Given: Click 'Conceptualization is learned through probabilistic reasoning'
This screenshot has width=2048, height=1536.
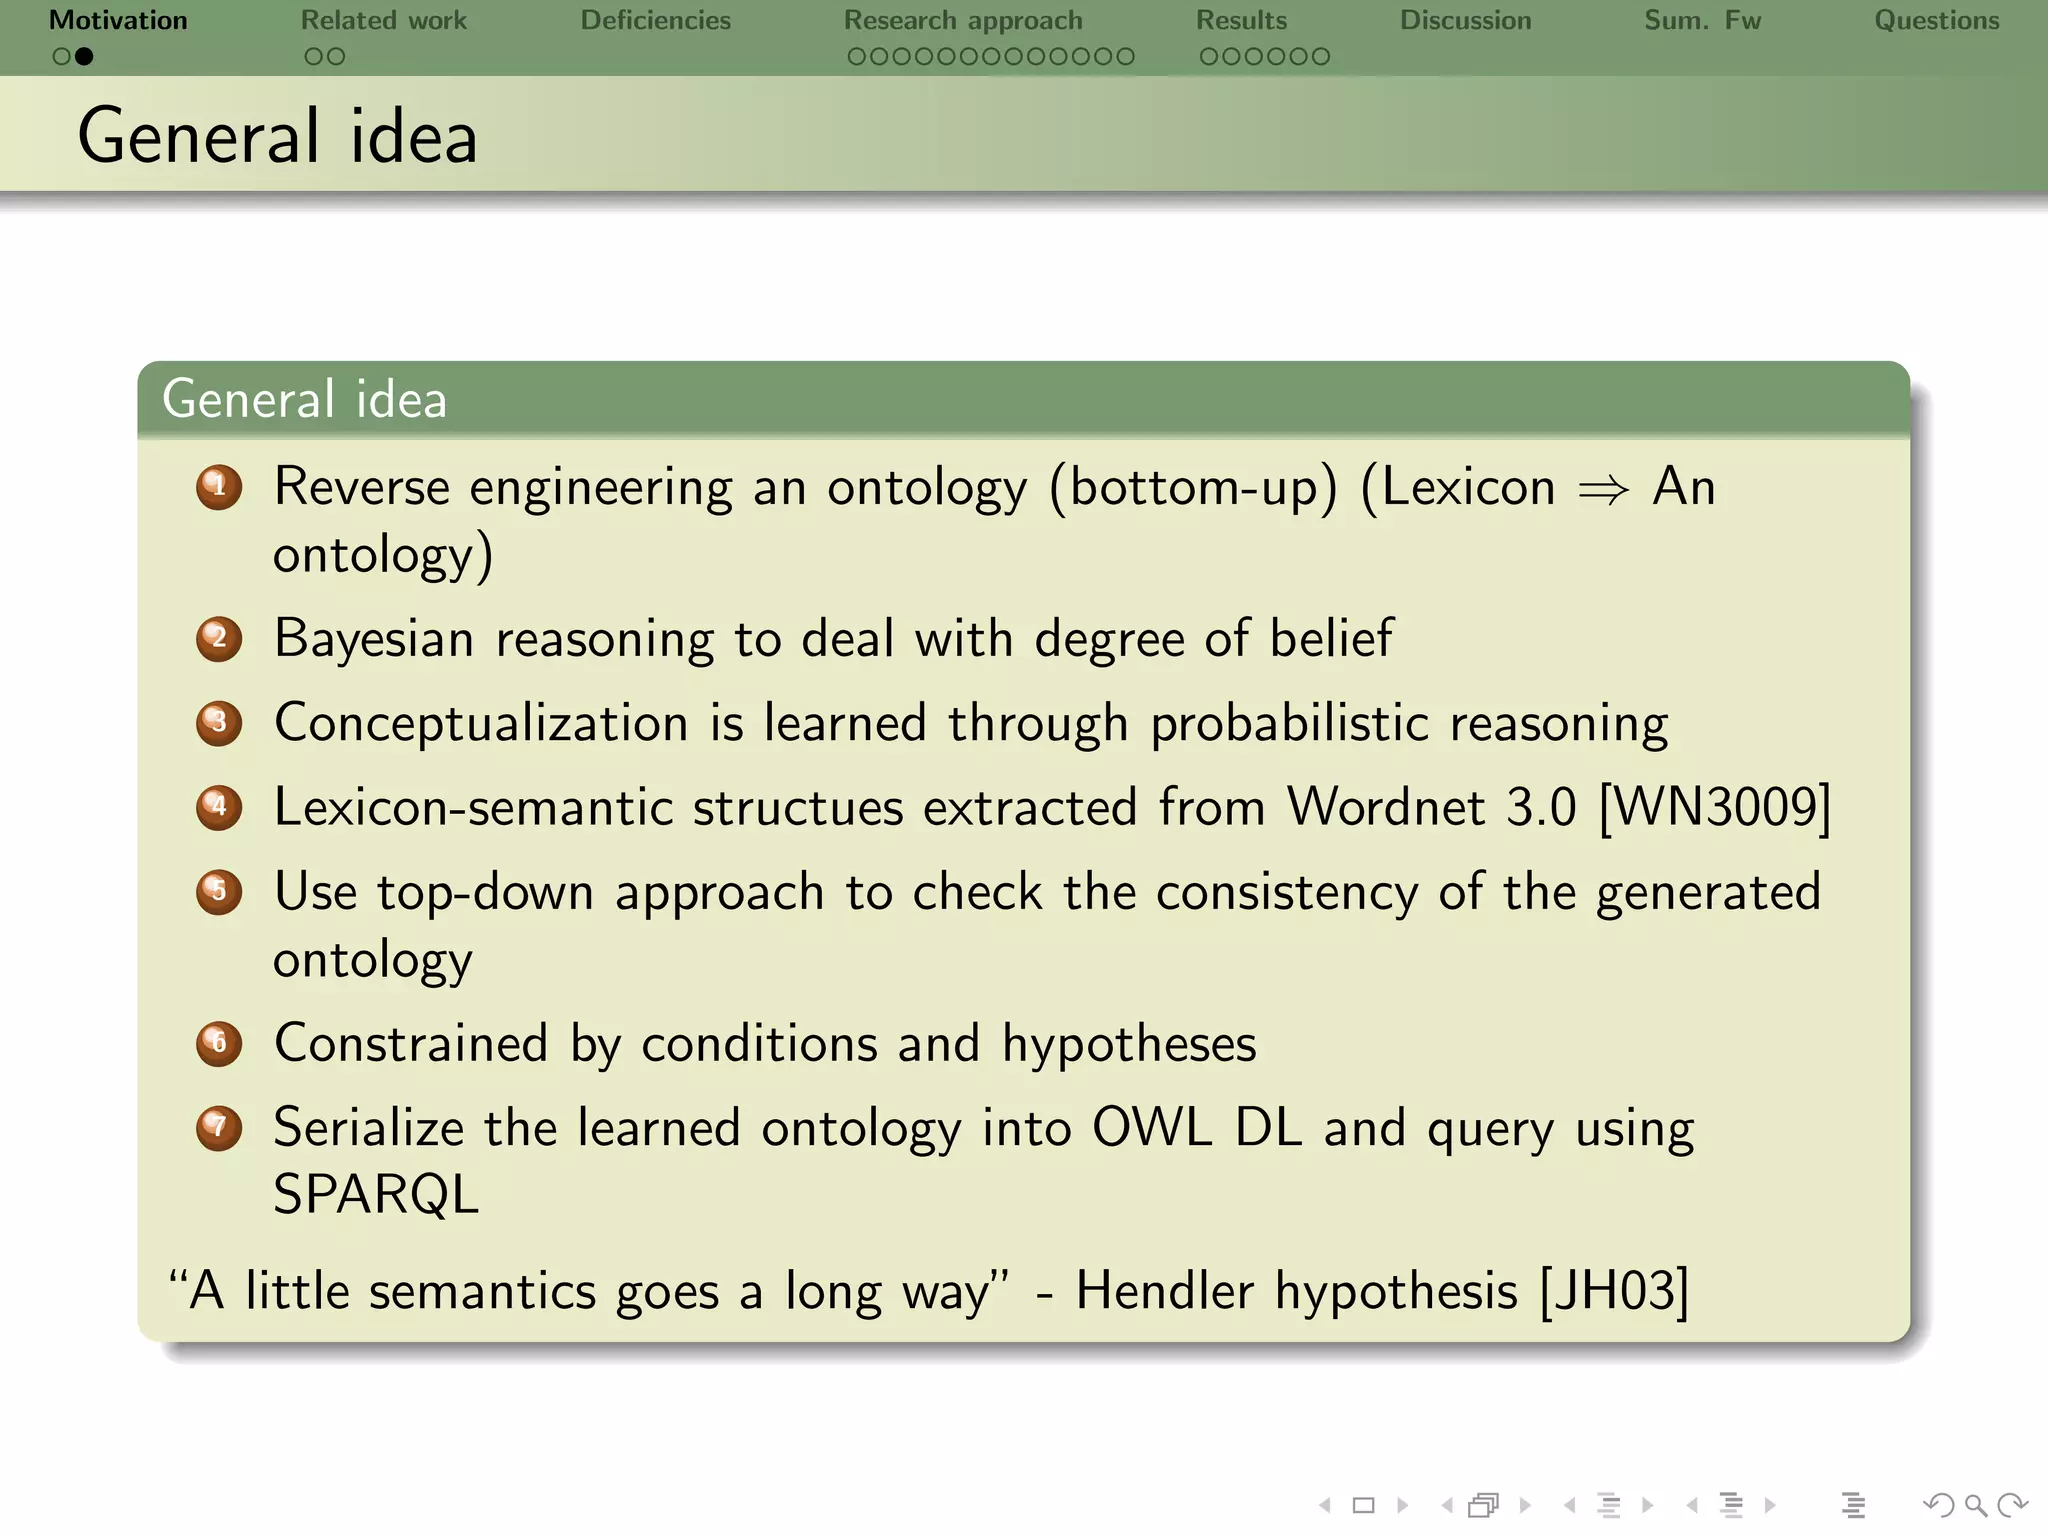Looking at the screenshot, I should point(971,724).
